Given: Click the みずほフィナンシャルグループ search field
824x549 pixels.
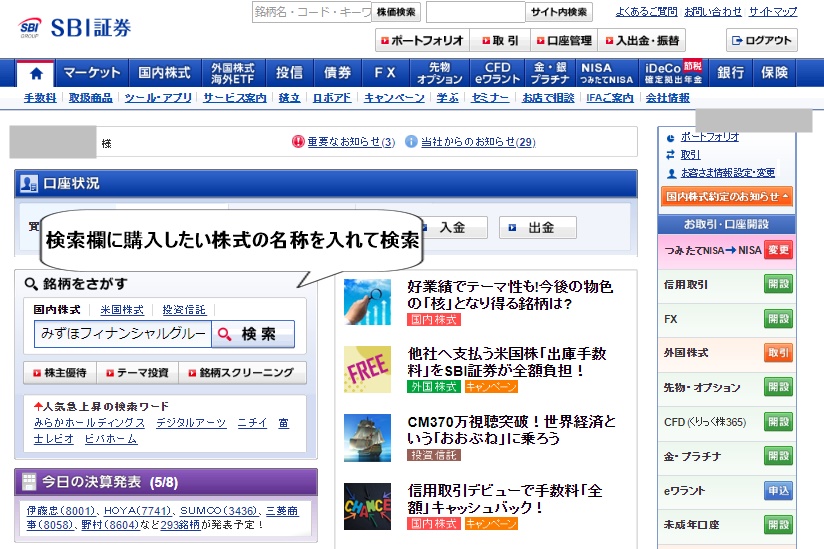Looking at the screenshot, I should tap(123, 334).
